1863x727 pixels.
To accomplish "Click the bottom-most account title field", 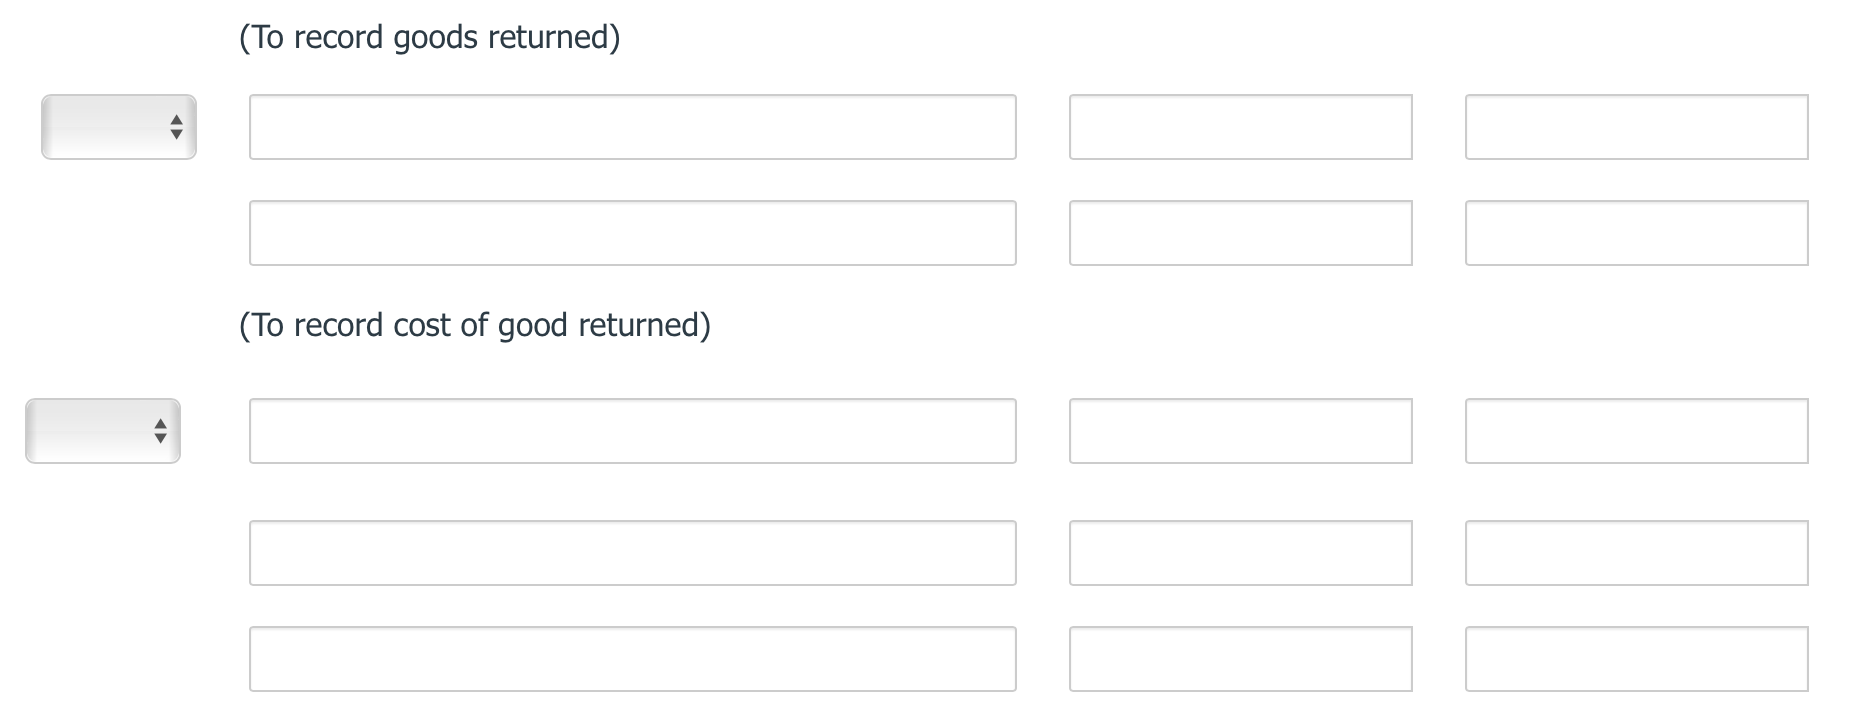I will point(632,659).
